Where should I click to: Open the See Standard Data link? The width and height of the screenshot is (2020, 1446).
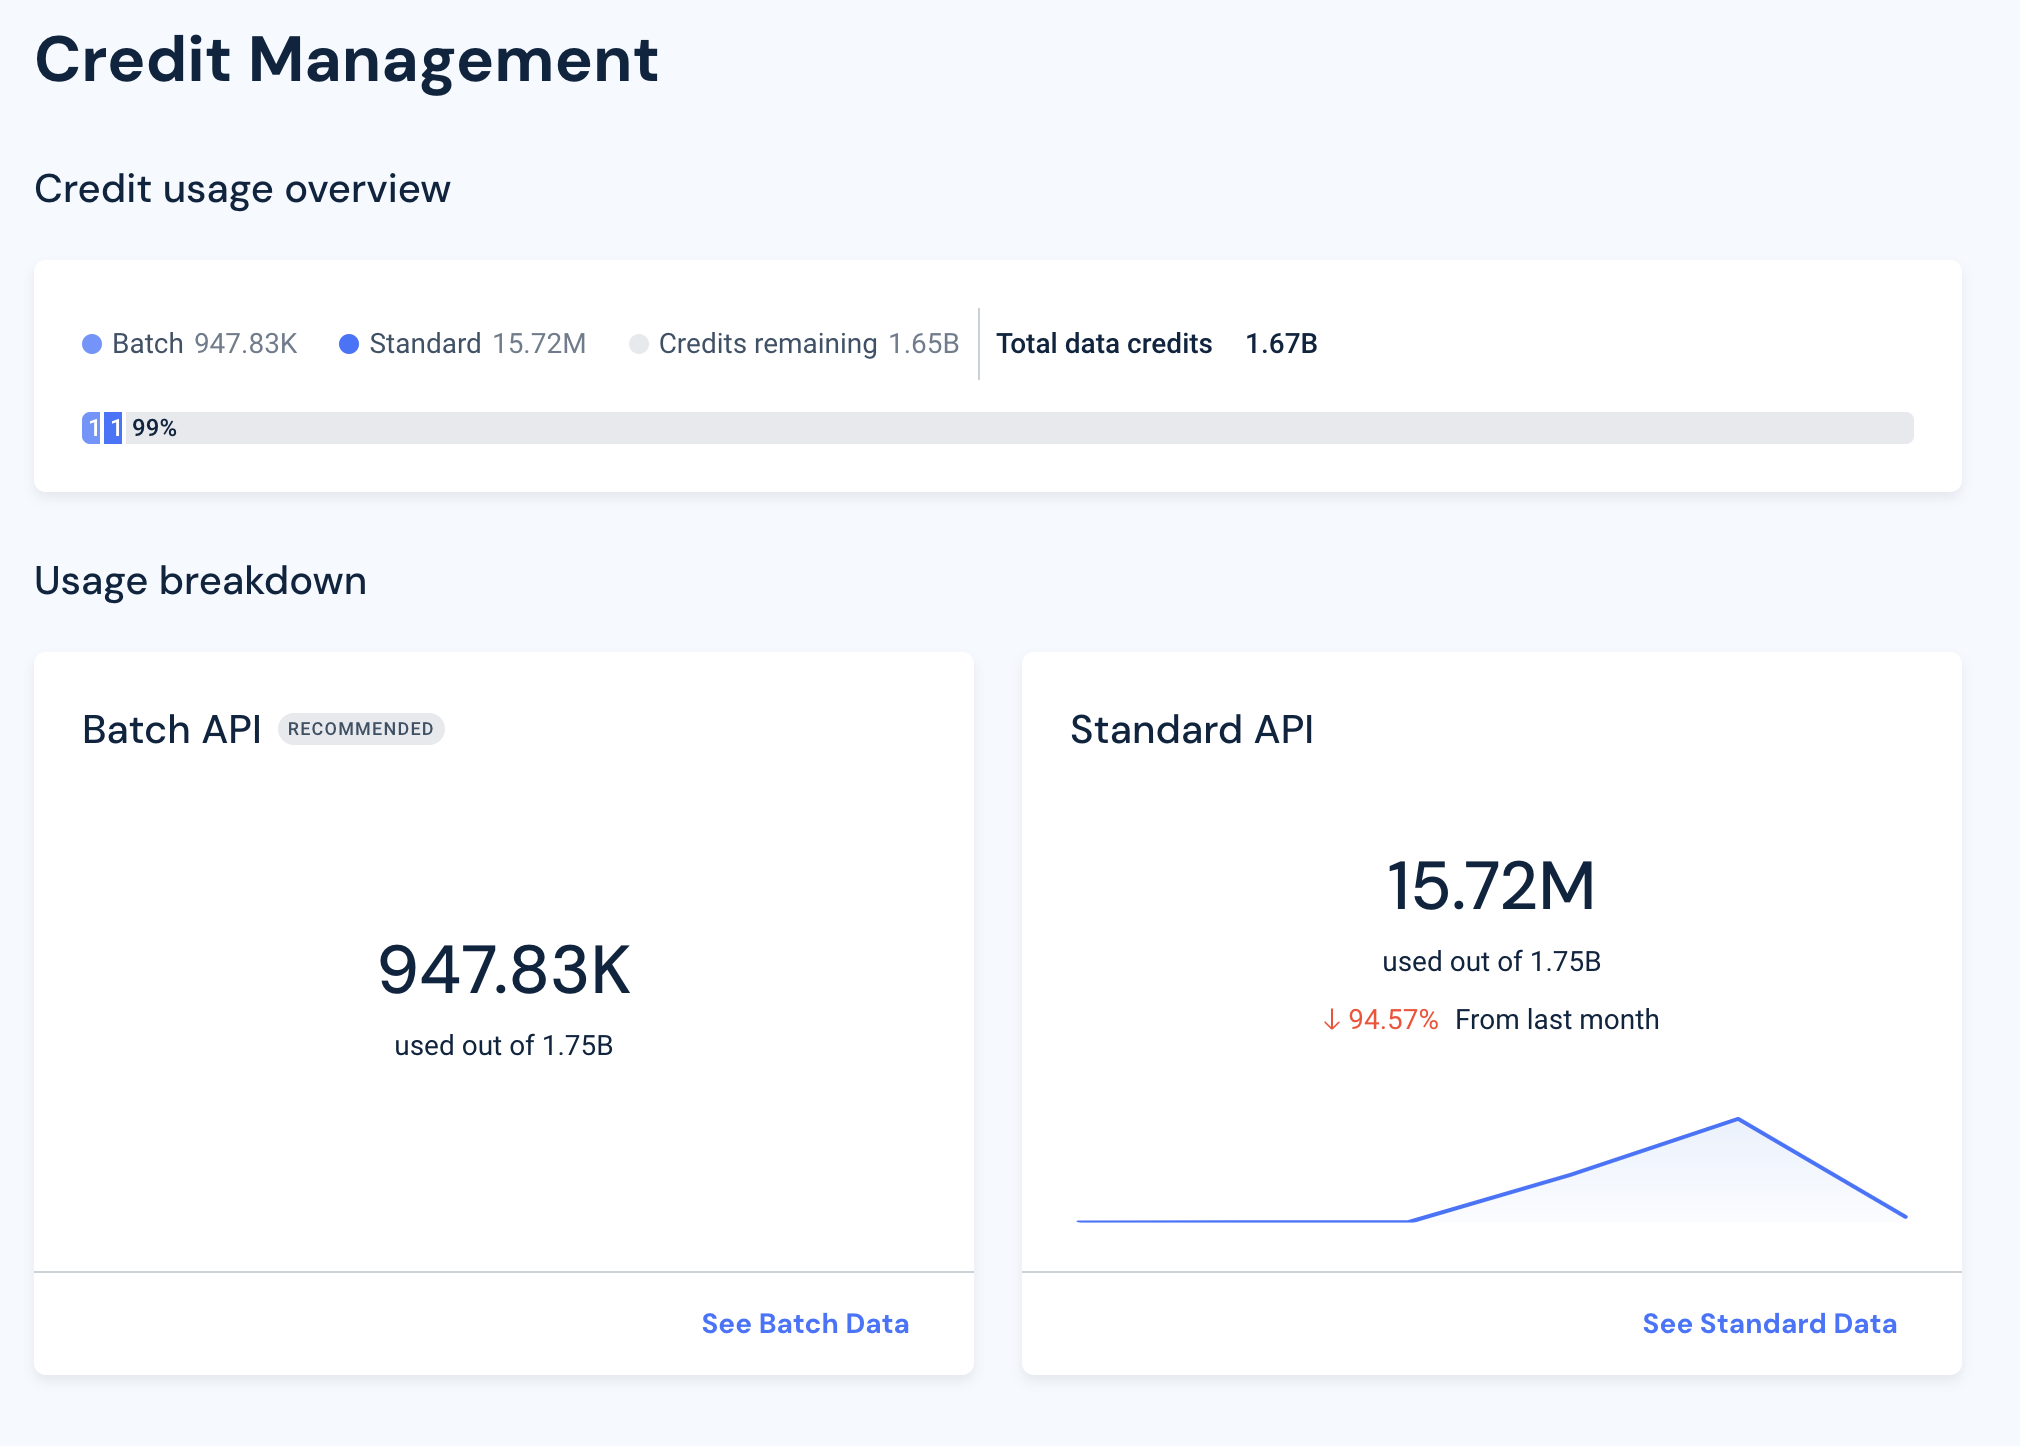point(1769,1323)
